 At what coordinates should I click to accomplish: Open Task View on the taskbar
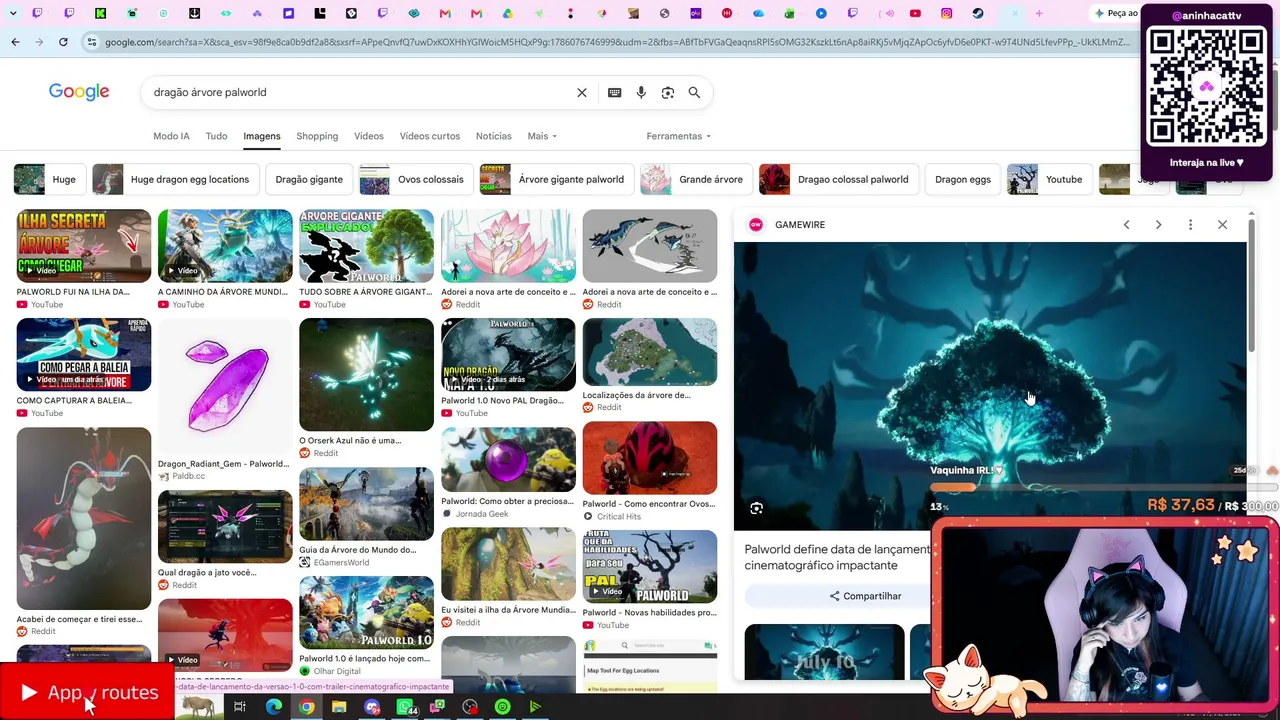coord(240,707)
